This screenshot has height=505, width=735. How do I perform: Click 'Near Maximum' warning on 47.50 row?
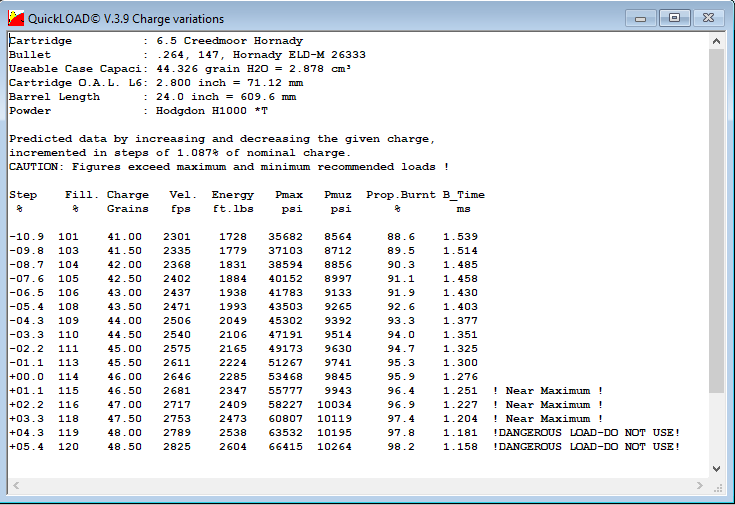pos(548,419)
